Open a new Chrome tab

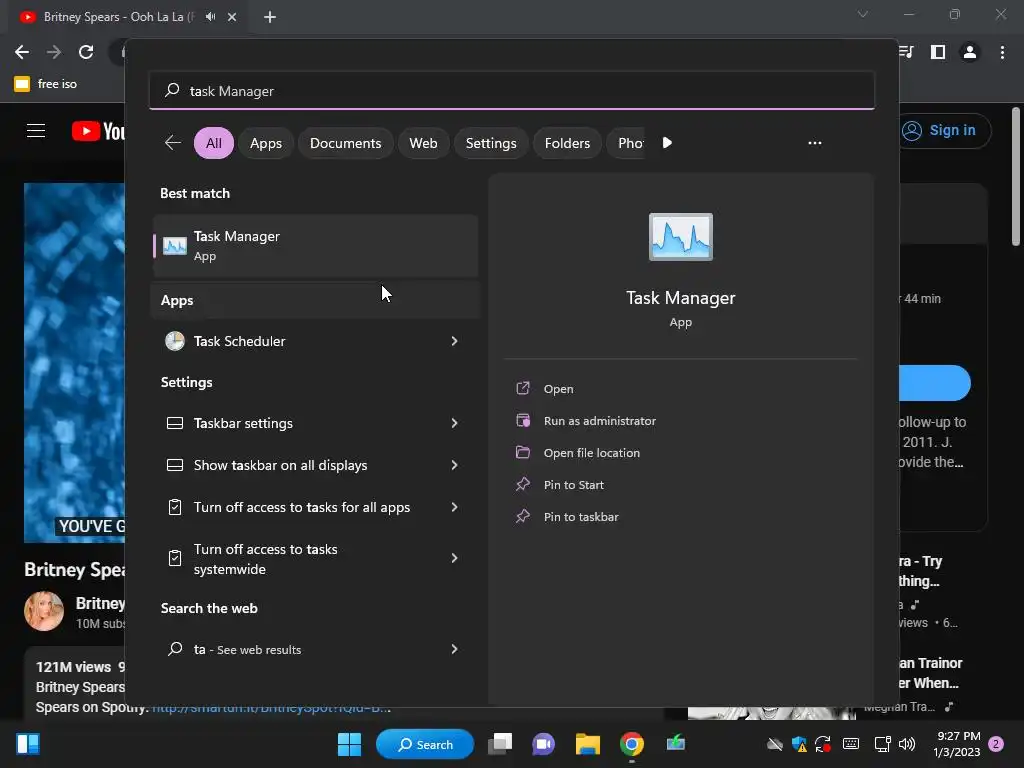pyautogui.click(x=270, y=17)
